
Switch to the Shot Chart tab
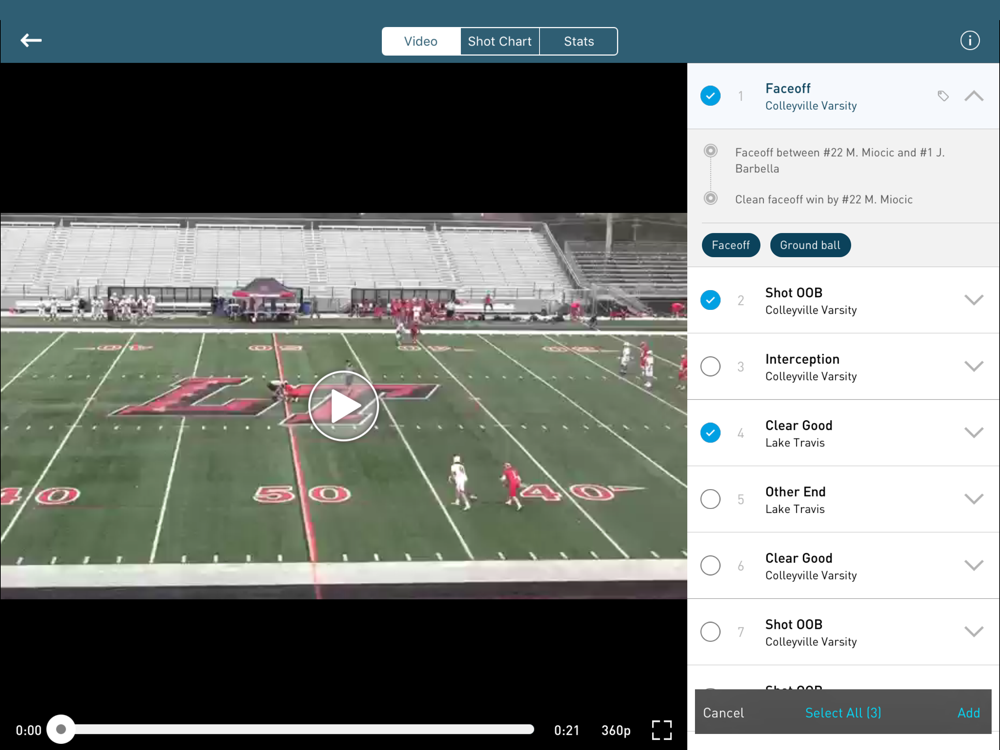click(499, 41)
